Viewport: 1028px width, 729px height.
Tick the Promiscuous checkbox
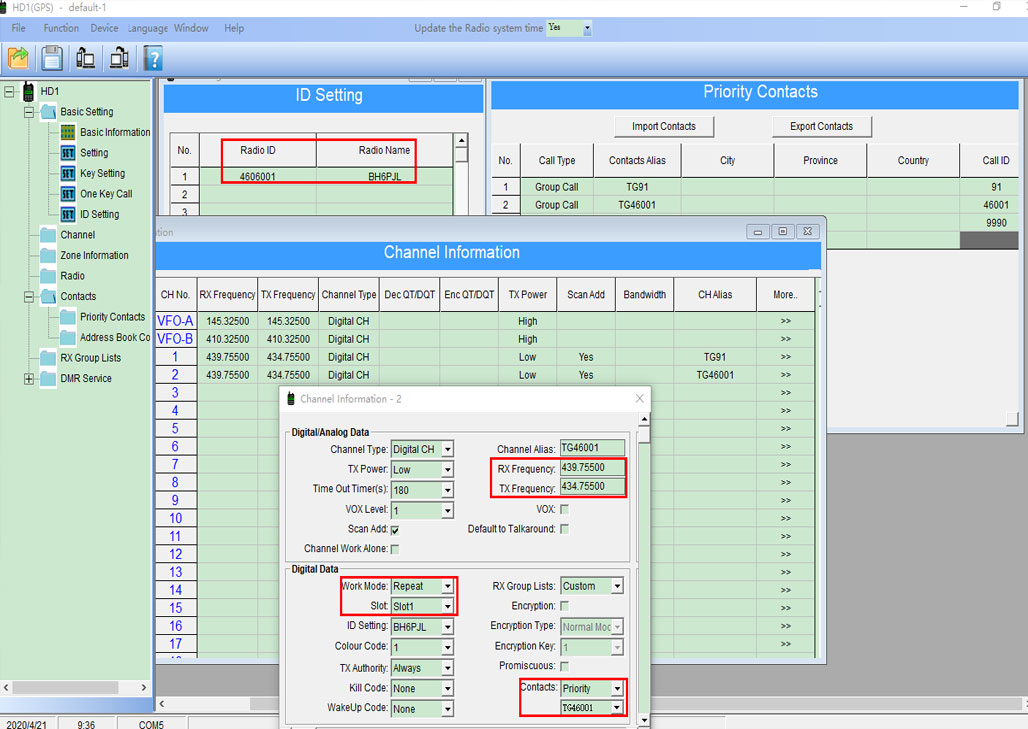pyautogui.click(x=565, y=666)
